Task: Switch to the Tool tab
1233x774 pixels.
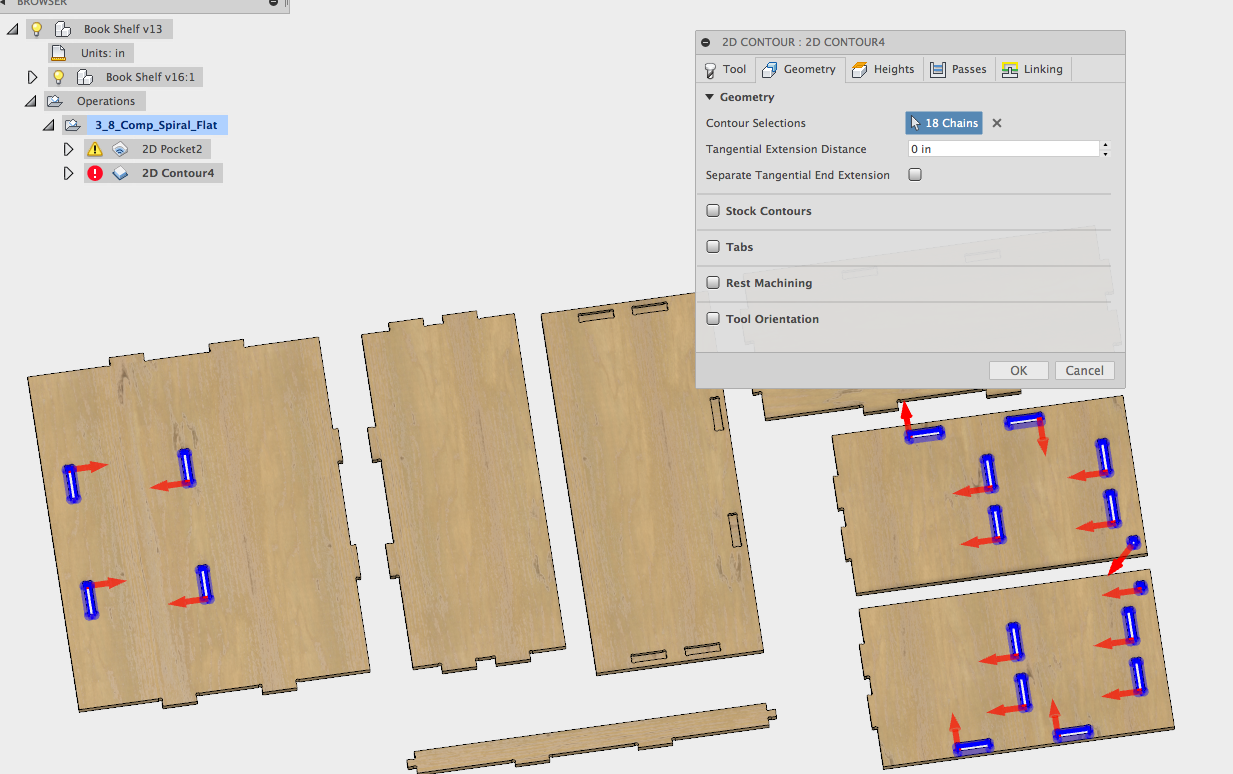Action: coord(725,69)
